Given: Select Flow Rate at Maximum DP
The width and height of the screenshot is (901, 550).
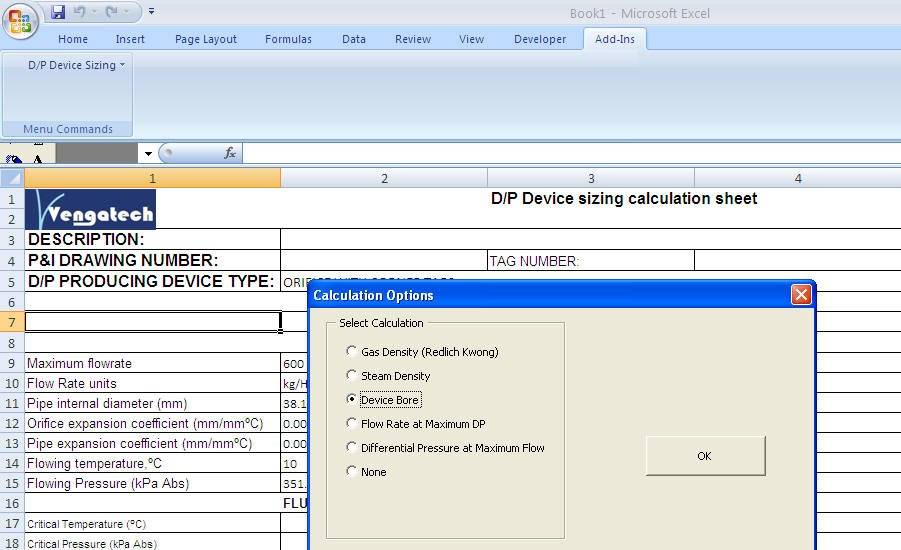Looking at the screenshot, I should click(351, 424).
